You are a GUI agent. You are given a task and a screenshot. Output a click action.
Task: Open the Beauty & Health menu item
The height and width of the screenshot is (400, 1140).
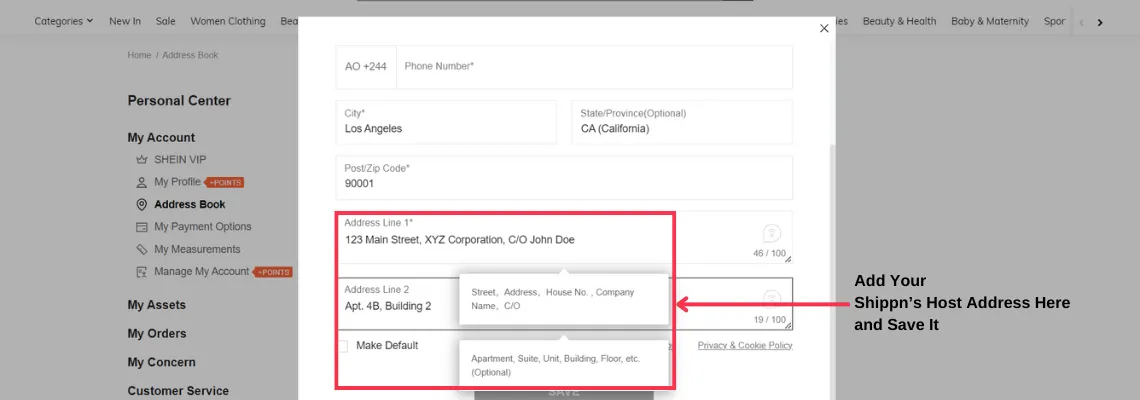[899, 21]
